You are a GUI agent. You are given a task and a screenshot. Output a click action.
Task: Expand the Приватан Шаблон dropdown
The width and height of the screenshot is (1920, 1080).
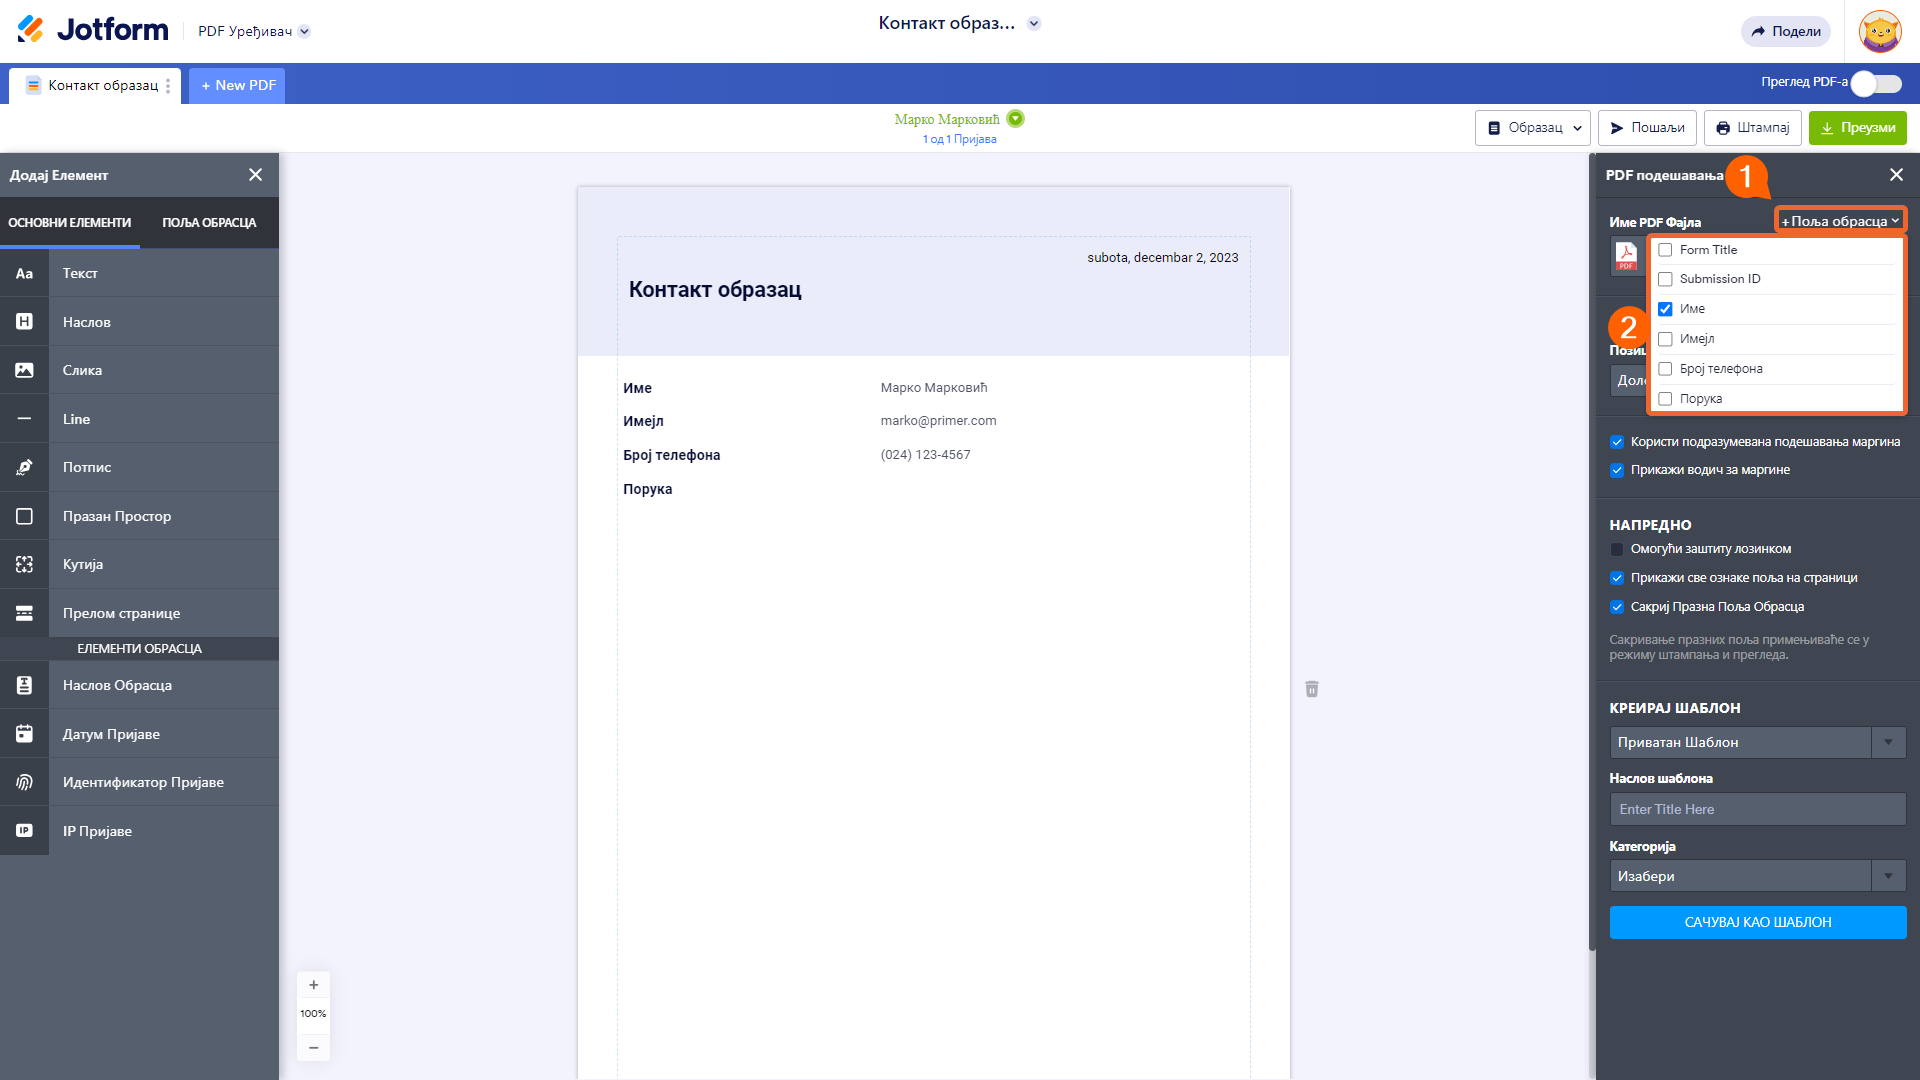[1757, 742]
